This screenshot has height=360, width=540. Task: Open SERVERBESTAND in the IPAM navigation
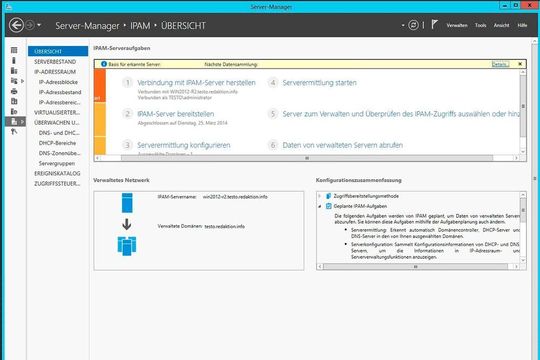click(55, 62)
